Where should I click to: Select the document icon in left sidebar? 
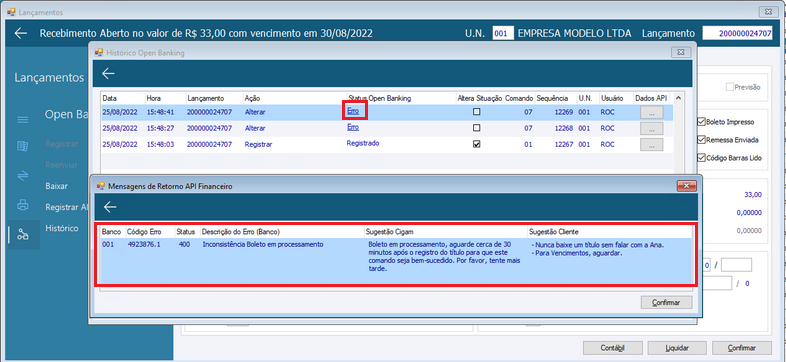[x=23, y=146]
